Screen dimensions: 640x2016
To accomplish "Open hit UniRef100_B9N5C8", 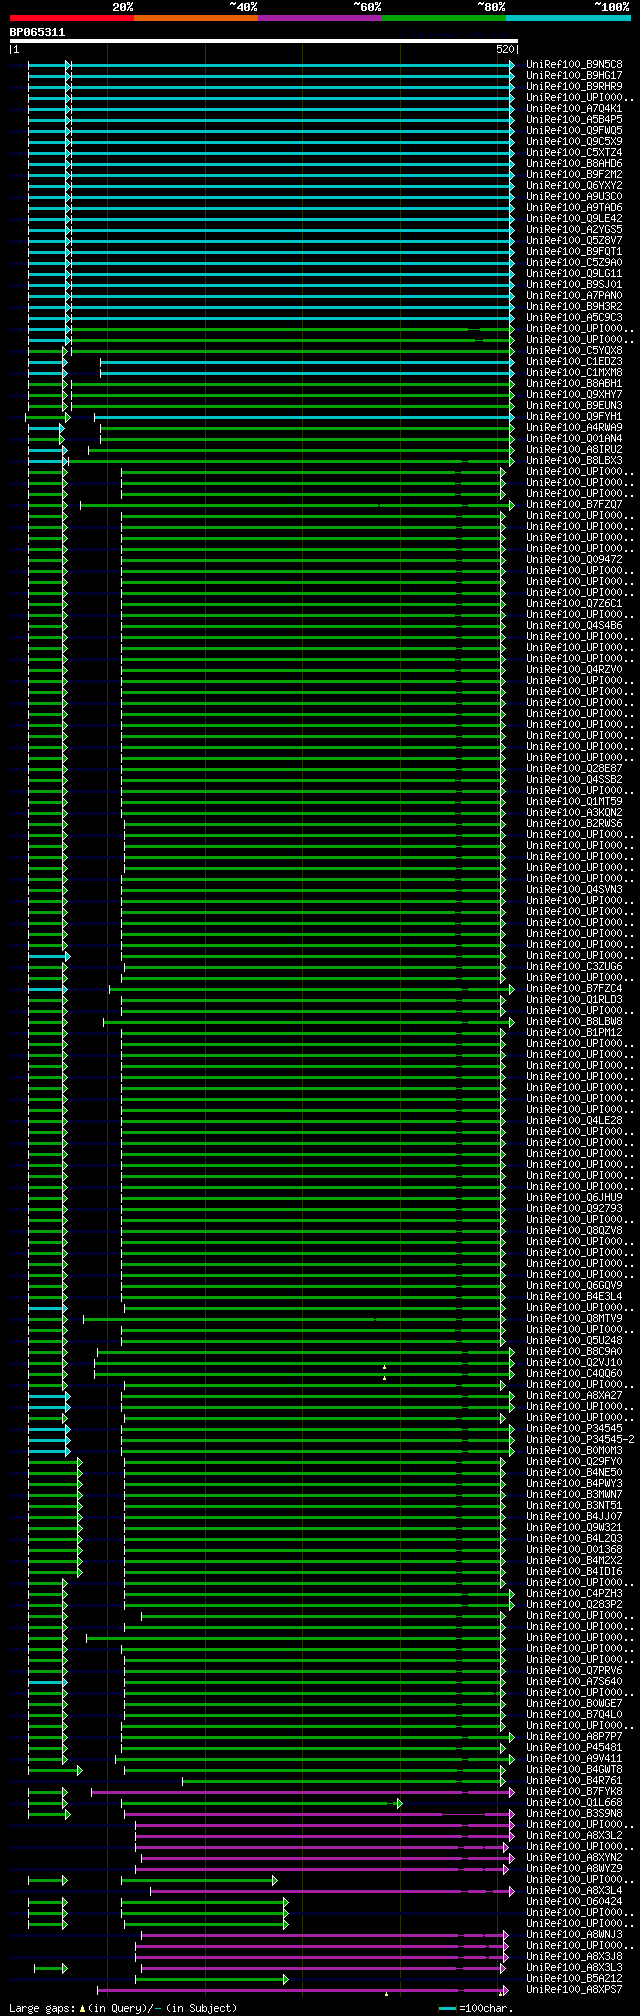I will 574,65.
